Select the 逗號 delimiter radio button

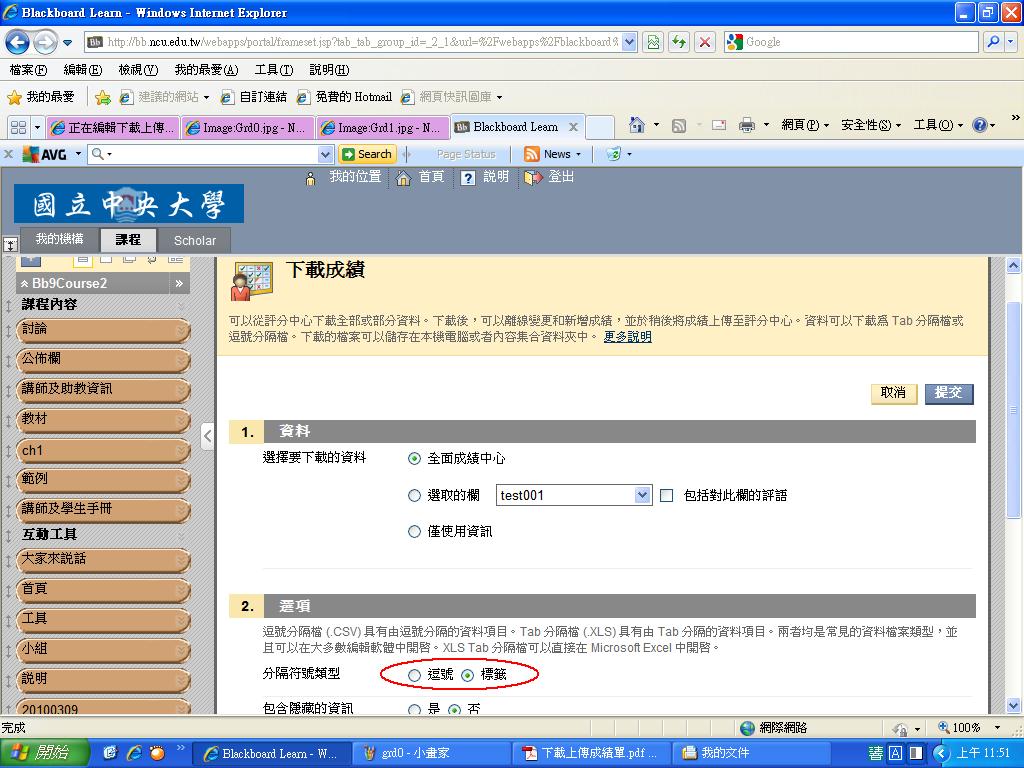(414, 675)
